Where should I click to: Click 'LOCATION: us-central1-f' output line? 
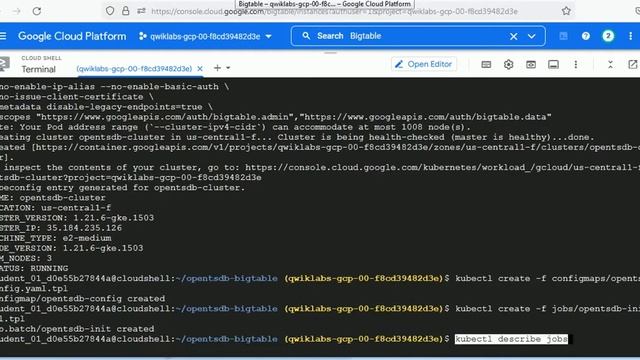55,208
